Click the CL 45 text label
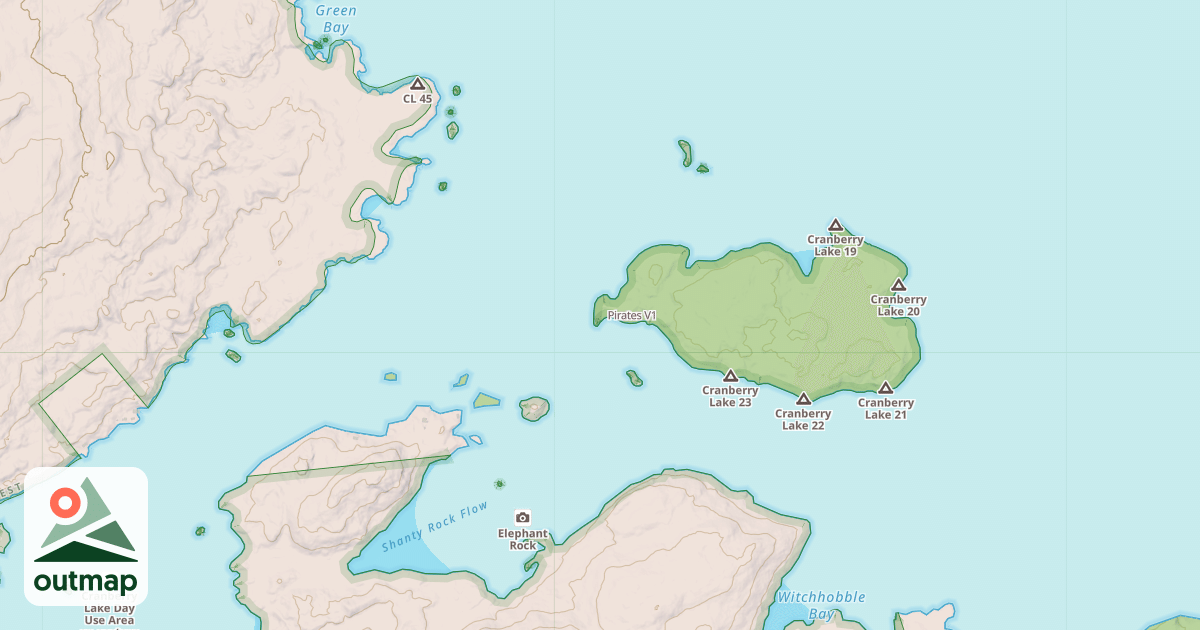 pyautogui.click(x=418, y=99)
